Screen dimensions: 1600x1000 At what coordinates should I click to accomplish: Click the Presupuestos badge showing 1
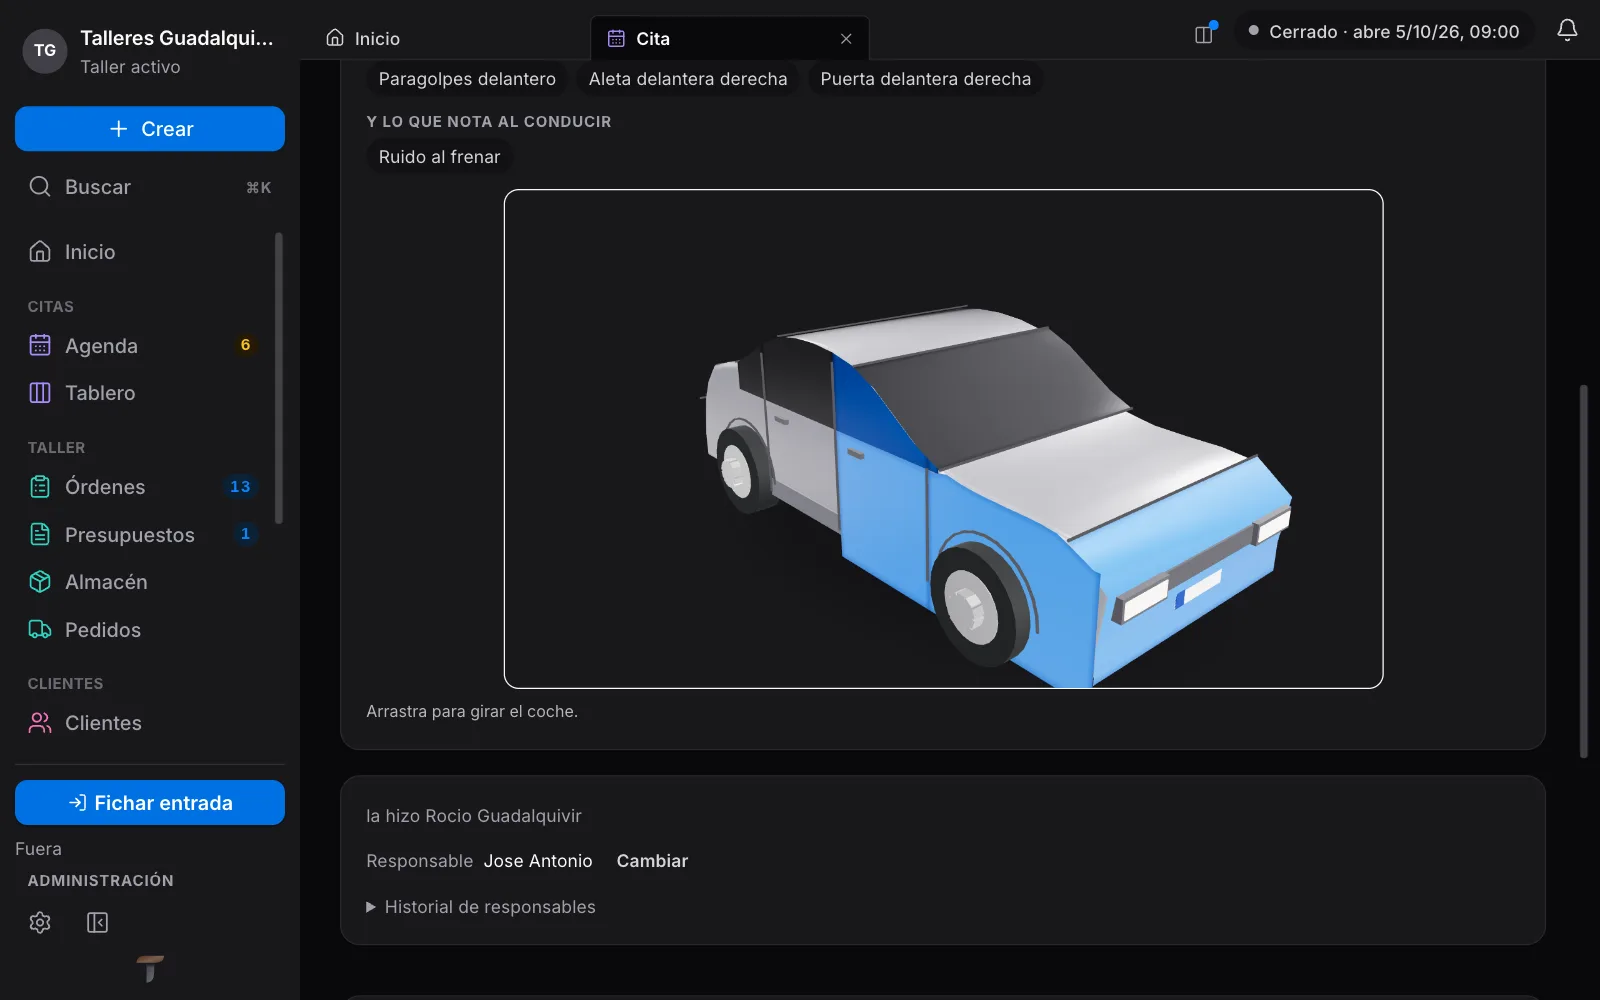[x=245, y=534]
